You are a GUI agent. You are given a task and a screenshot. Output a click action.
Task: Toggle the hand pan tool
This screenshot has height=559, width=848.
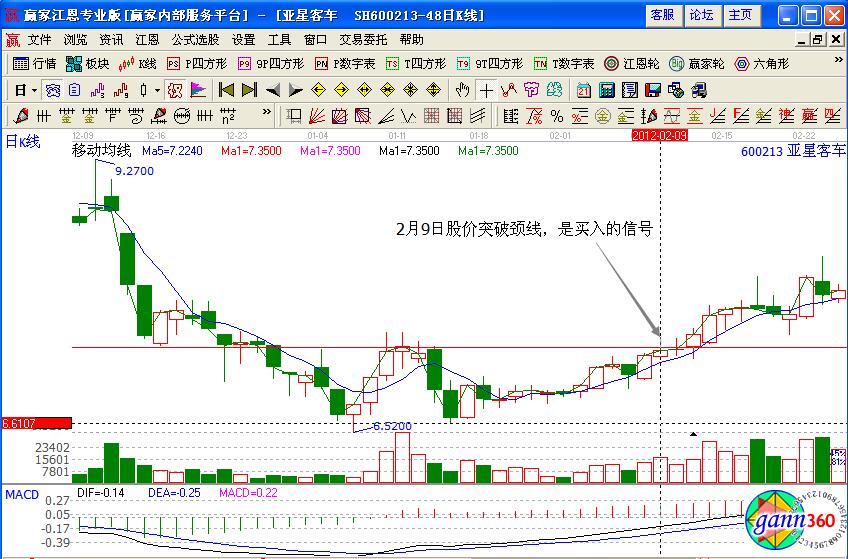pyautogui.click(x=462, y=89)
